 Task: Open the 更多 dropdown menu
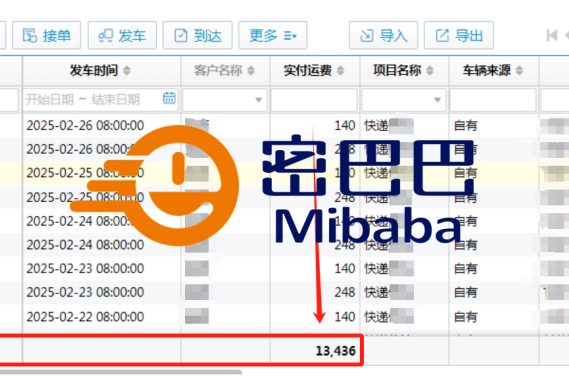(x=273, y=35)
